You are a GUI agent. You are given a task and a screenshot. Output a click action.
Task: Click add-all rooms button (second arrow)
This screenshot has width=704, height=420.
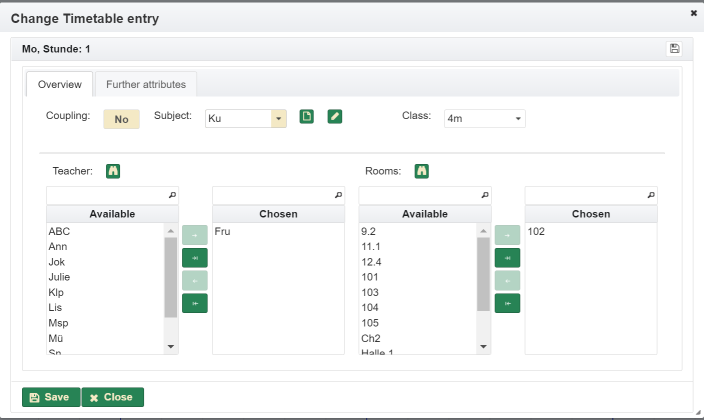(x=507, y=258)
